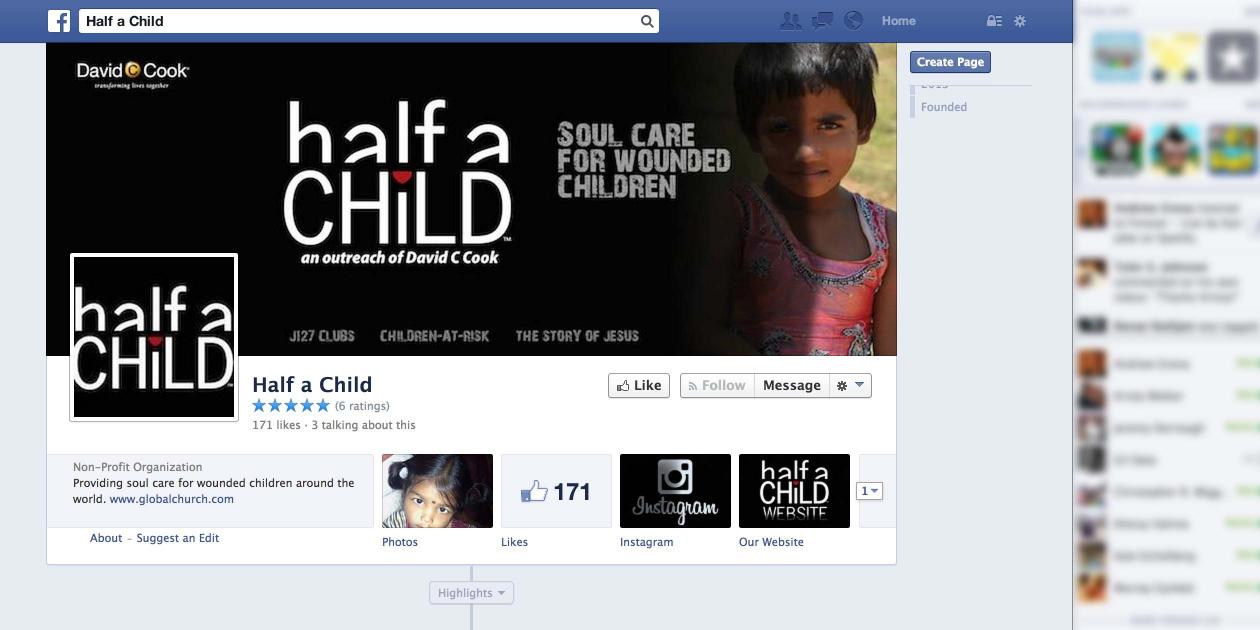
Task: Open the notifications globe icon
Action: 853,21
